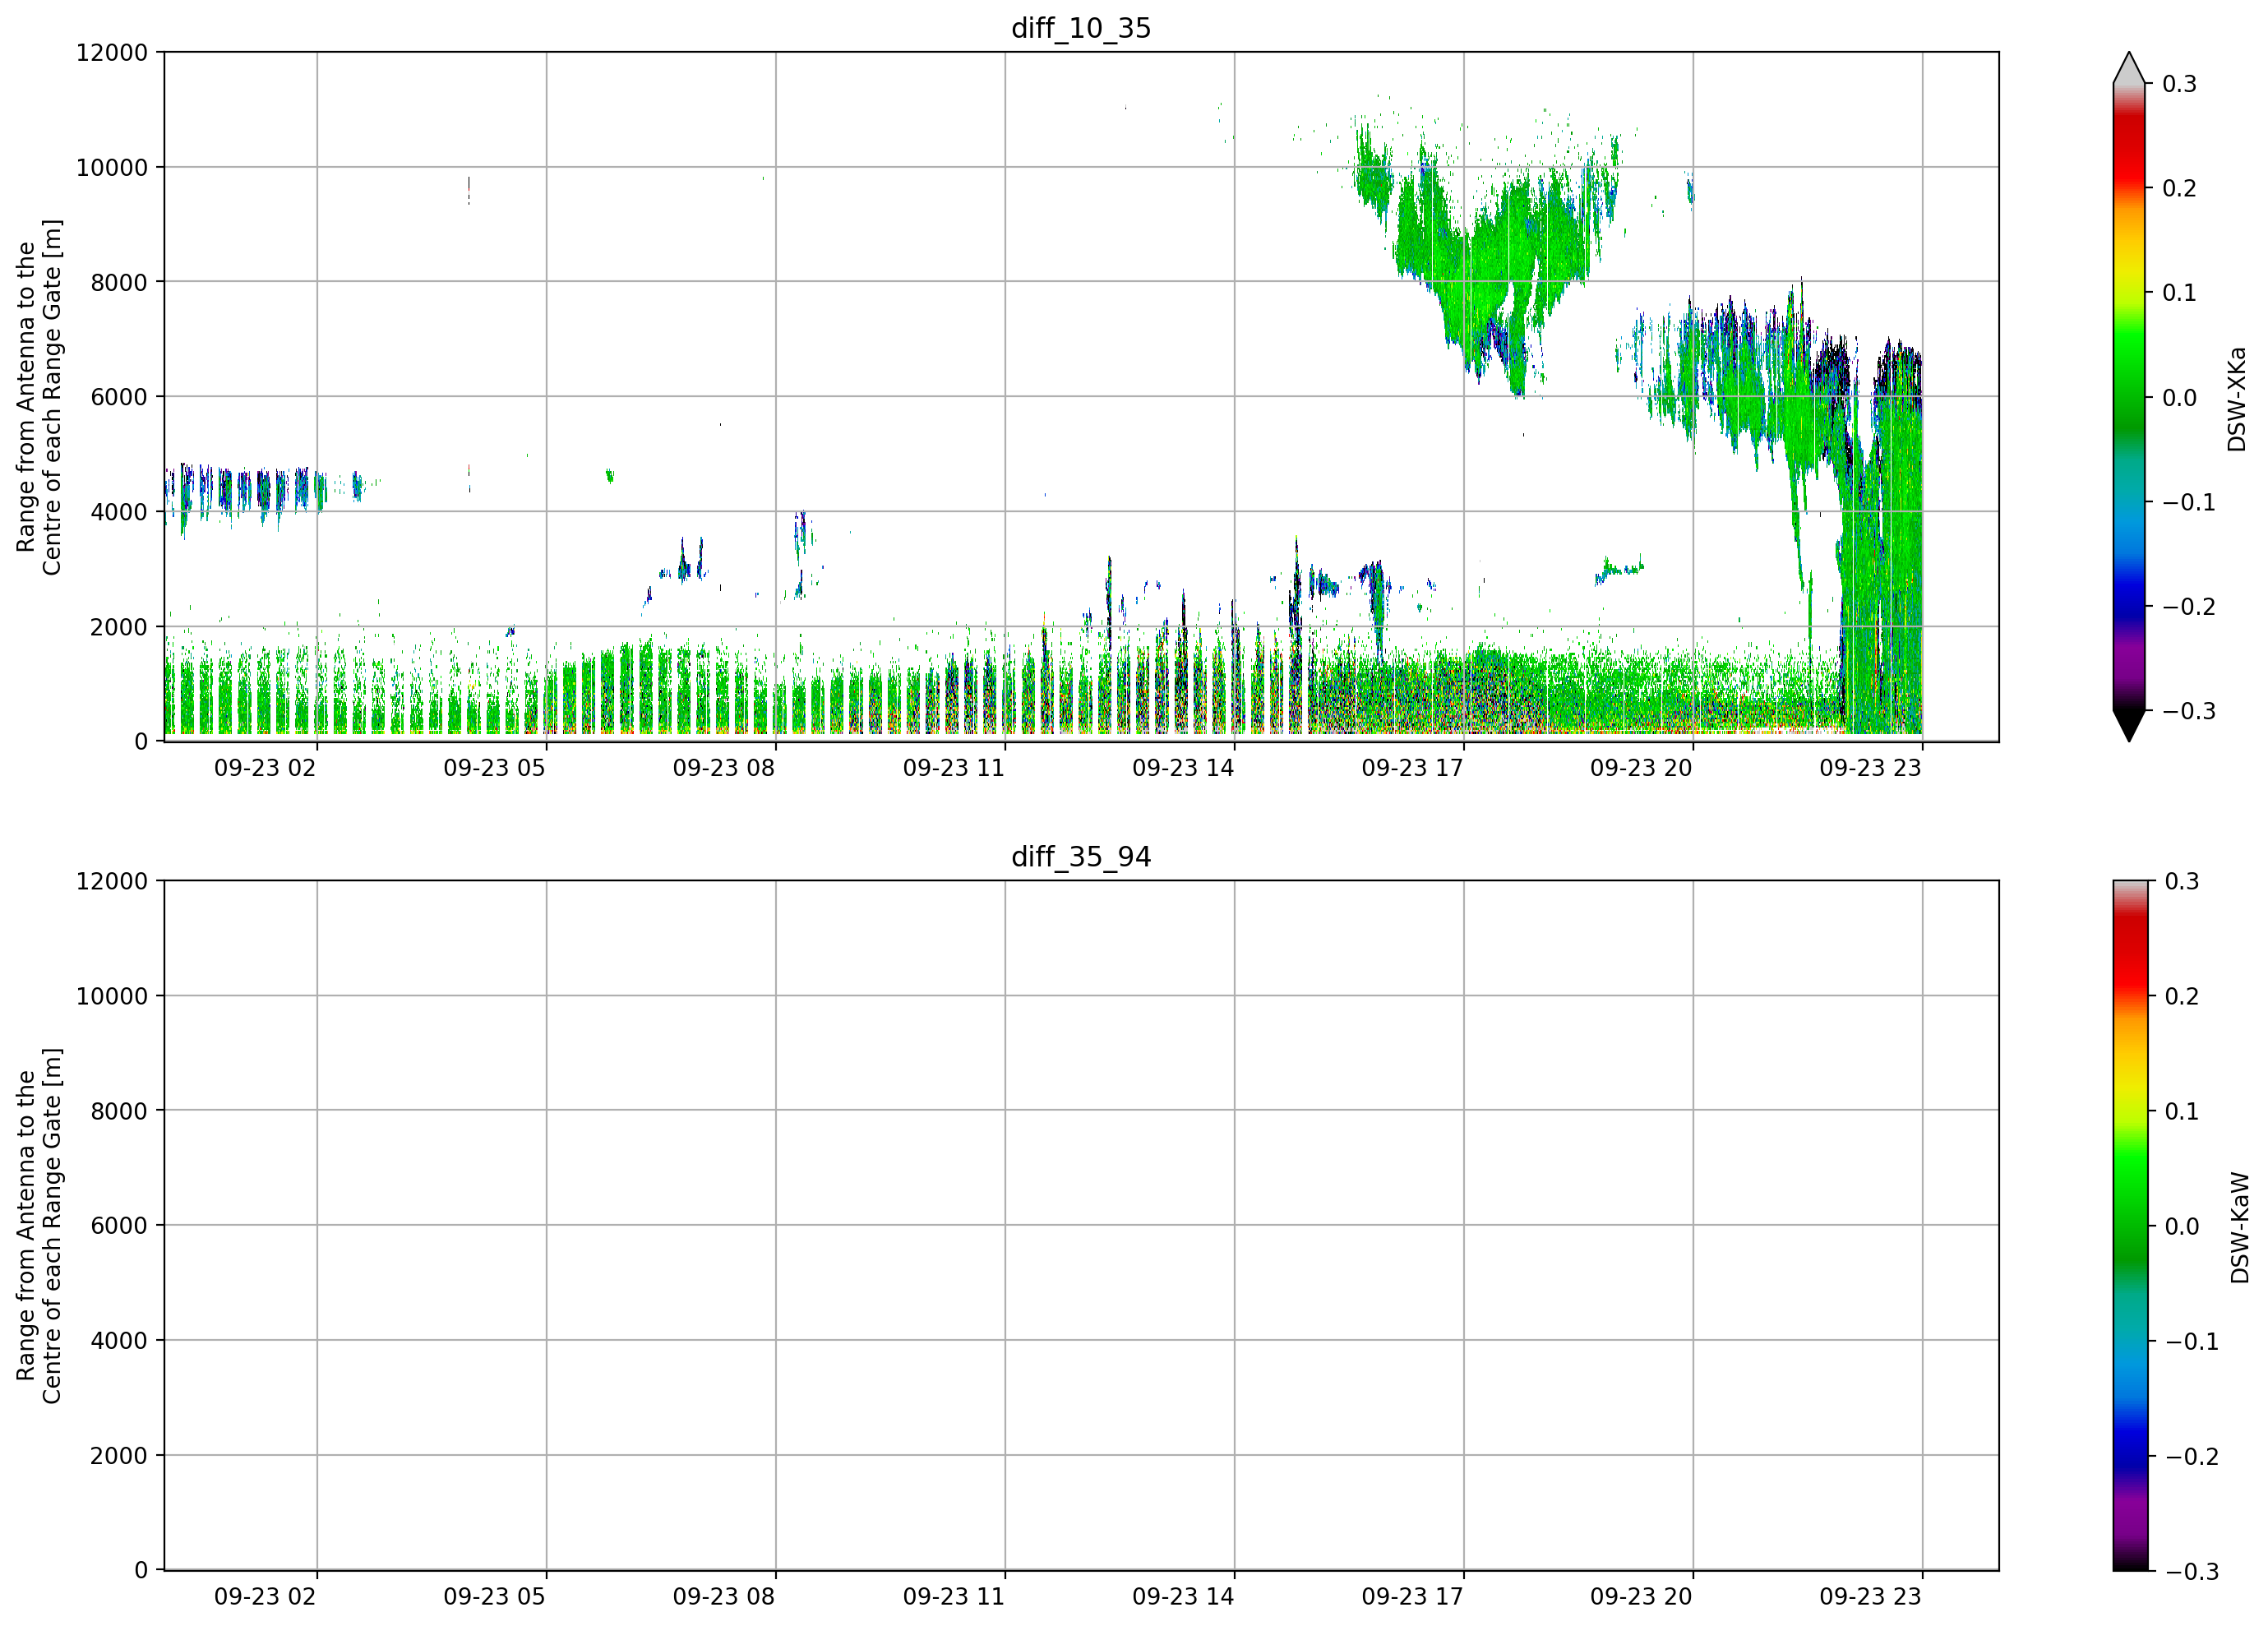
Task: Click '09-23 02' under the diff_35_94 plot
Action: (265, 1597)
